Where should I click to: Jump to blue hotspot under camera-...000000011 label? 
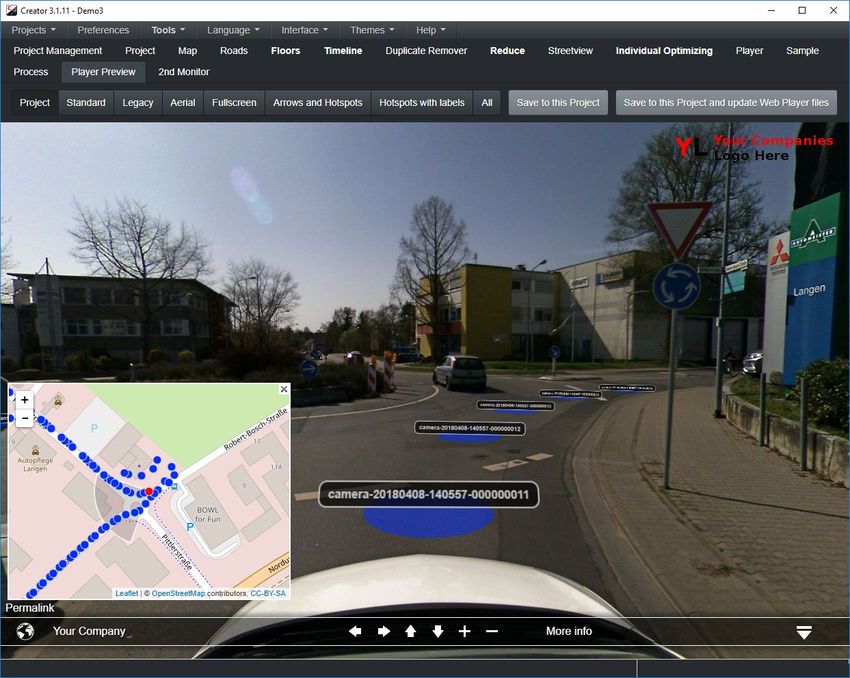[x=429, y=521]
